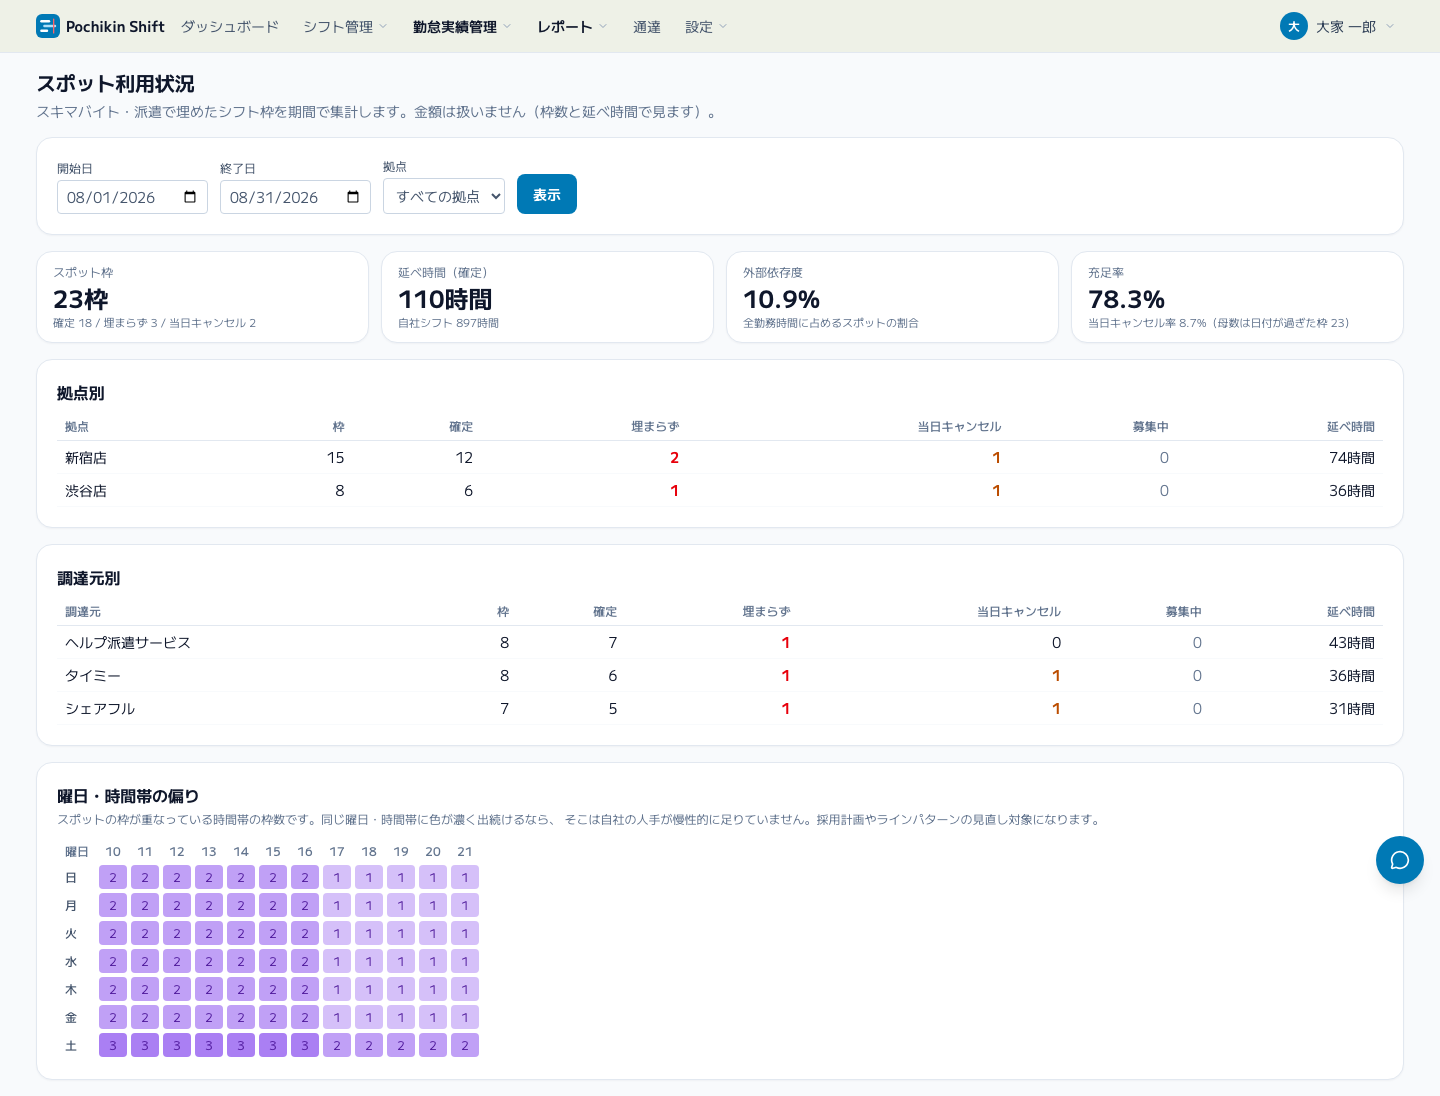Image resolution: width=1440 pixels, height=1096 pixels.
Task: Click the 終了日 date field
Action: [x=295, y=197]
